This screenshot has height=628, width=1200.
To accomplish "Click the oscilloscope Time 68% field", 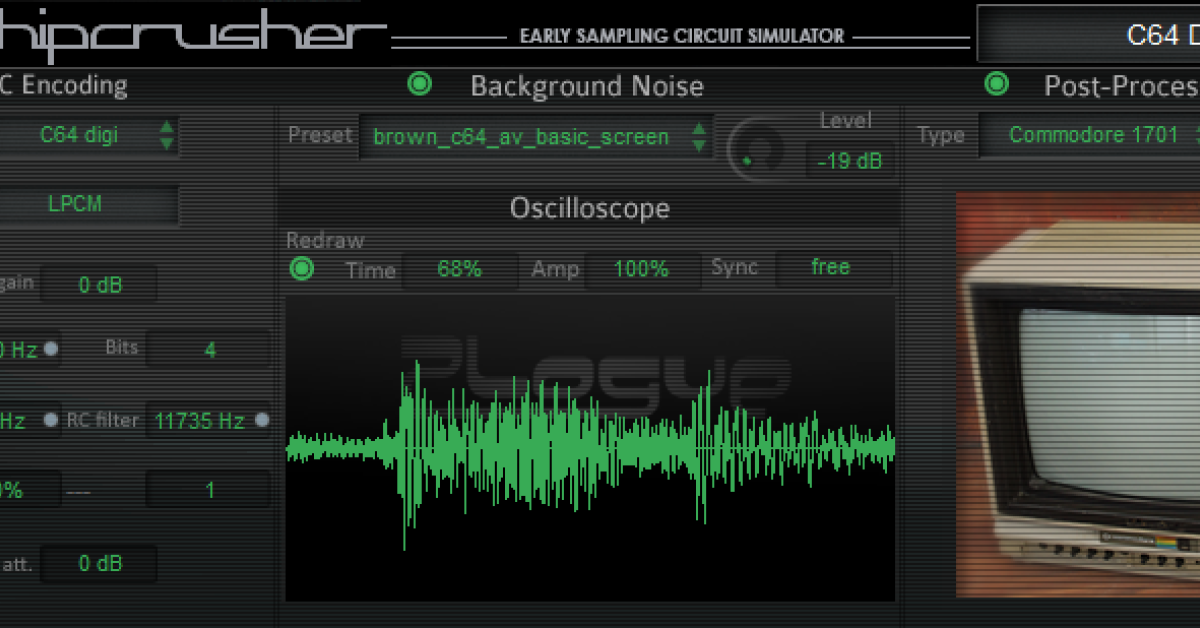I will pyautogui.click(x=460, y=270).
